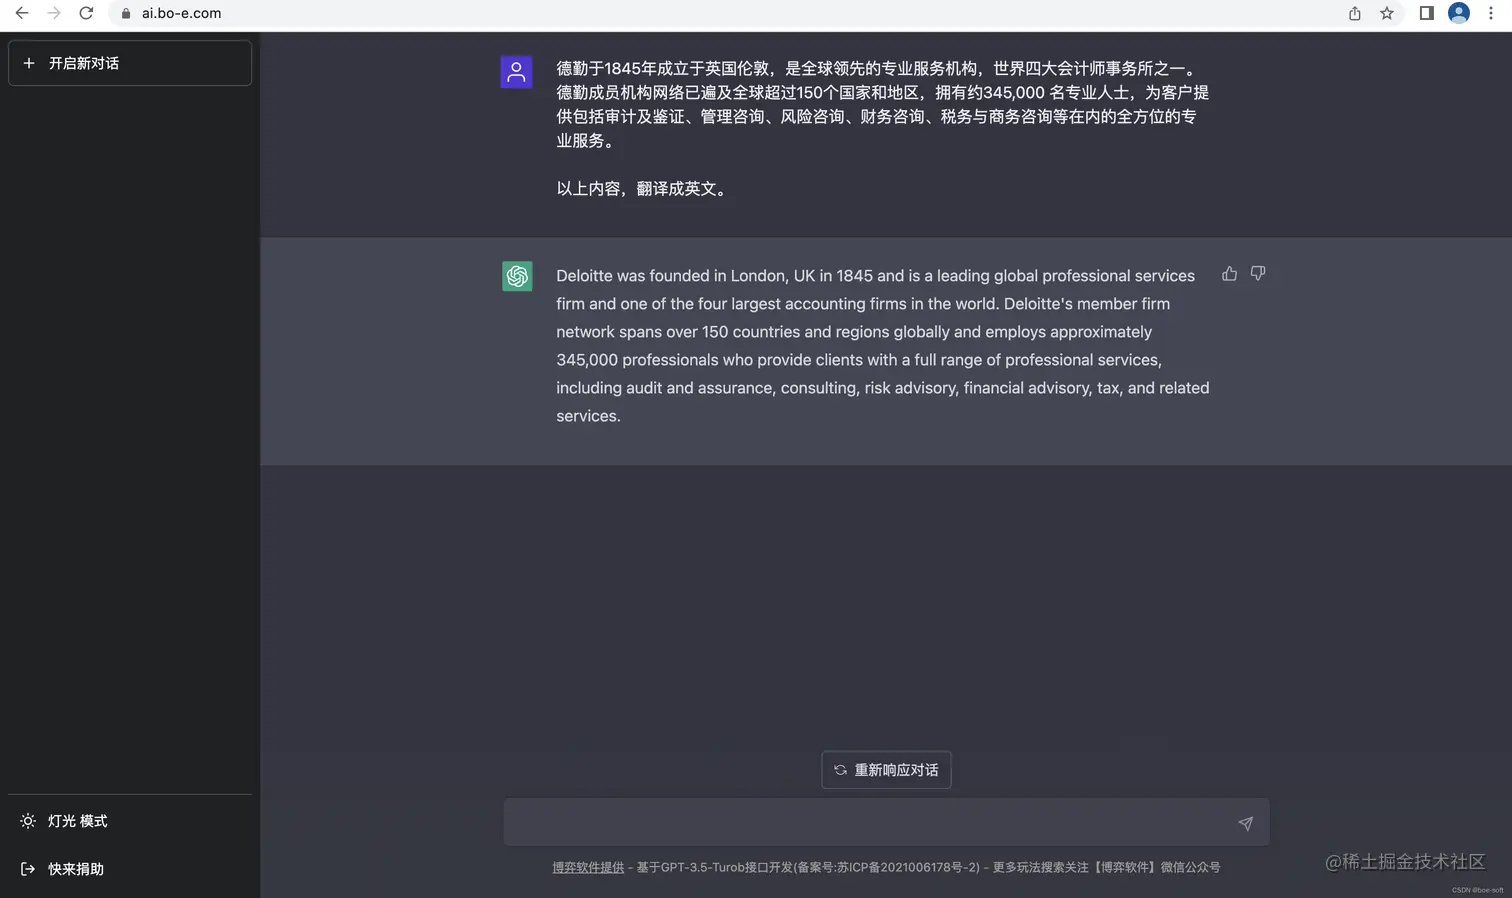Open the browser three-dot menu
Viewport: 1512px width, 898px height.
(x=1491, y=13)
